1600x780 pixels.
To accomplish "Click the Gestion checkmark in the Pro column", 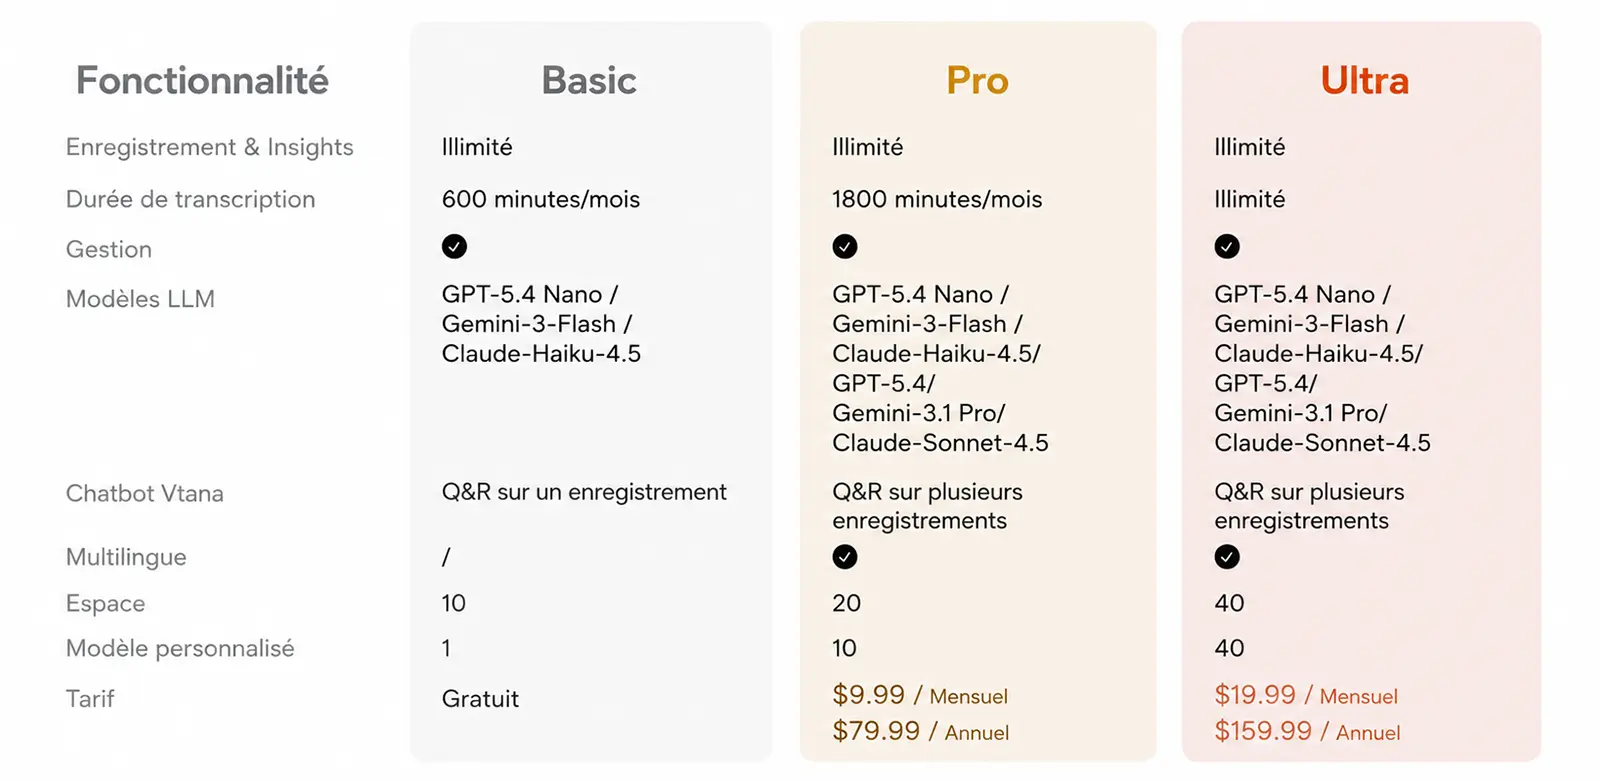I will 845,247.
